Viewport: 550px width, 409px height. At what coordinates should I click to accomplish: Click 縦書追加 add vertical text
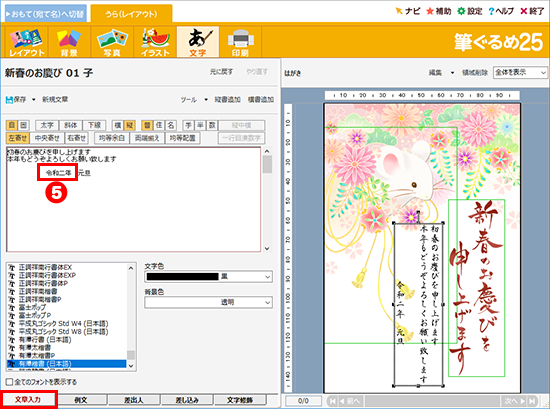tap(228, 100)
